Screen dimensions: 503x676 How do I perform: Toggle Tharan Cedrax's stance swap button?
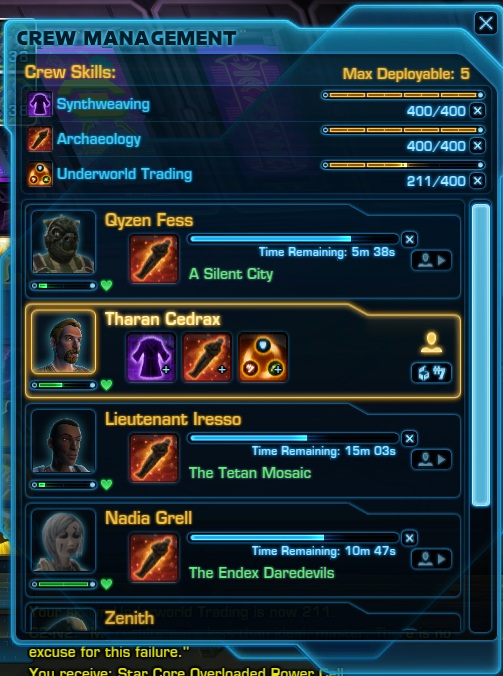(431, 373)
